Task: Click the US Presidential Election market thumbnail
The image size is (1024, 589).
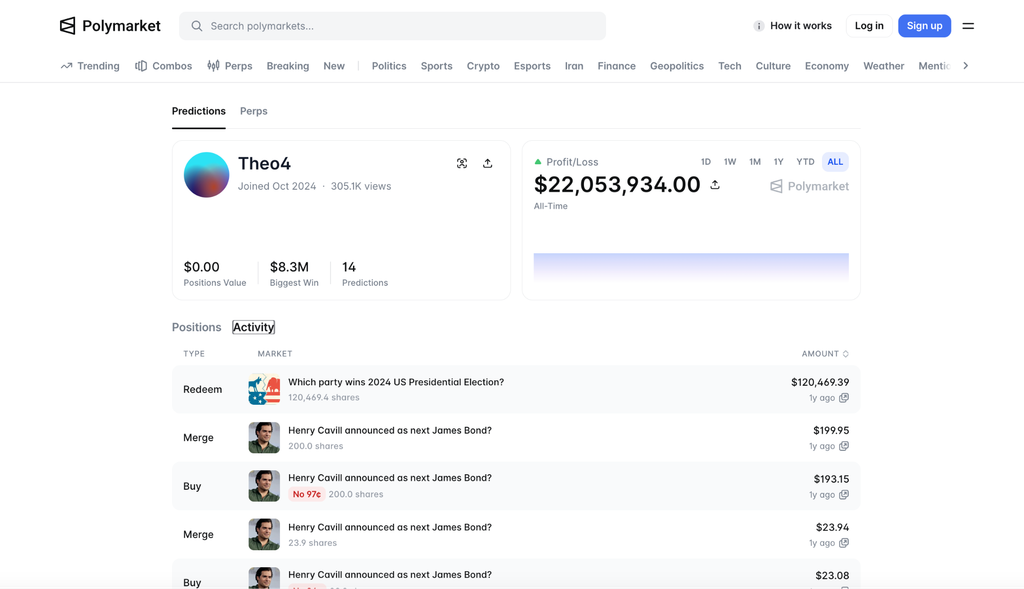Action: point(264,389)
